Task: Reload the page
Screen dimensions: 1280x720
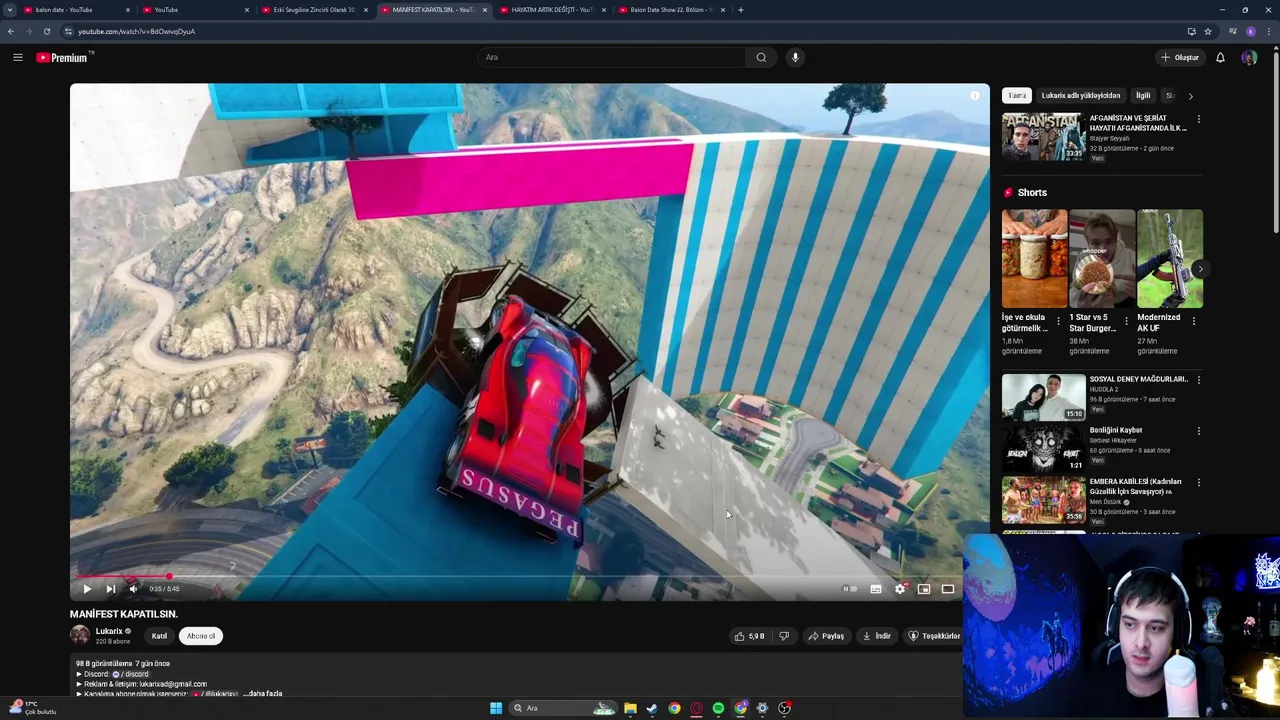Action: pos(47,31)
